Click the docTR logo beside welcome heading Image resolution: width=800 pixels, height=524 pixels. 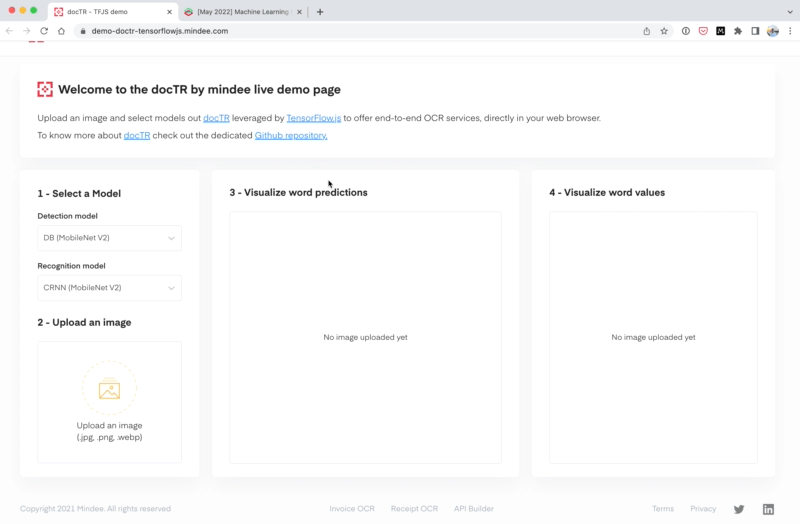pyautogui.click(x=45, y=89)
